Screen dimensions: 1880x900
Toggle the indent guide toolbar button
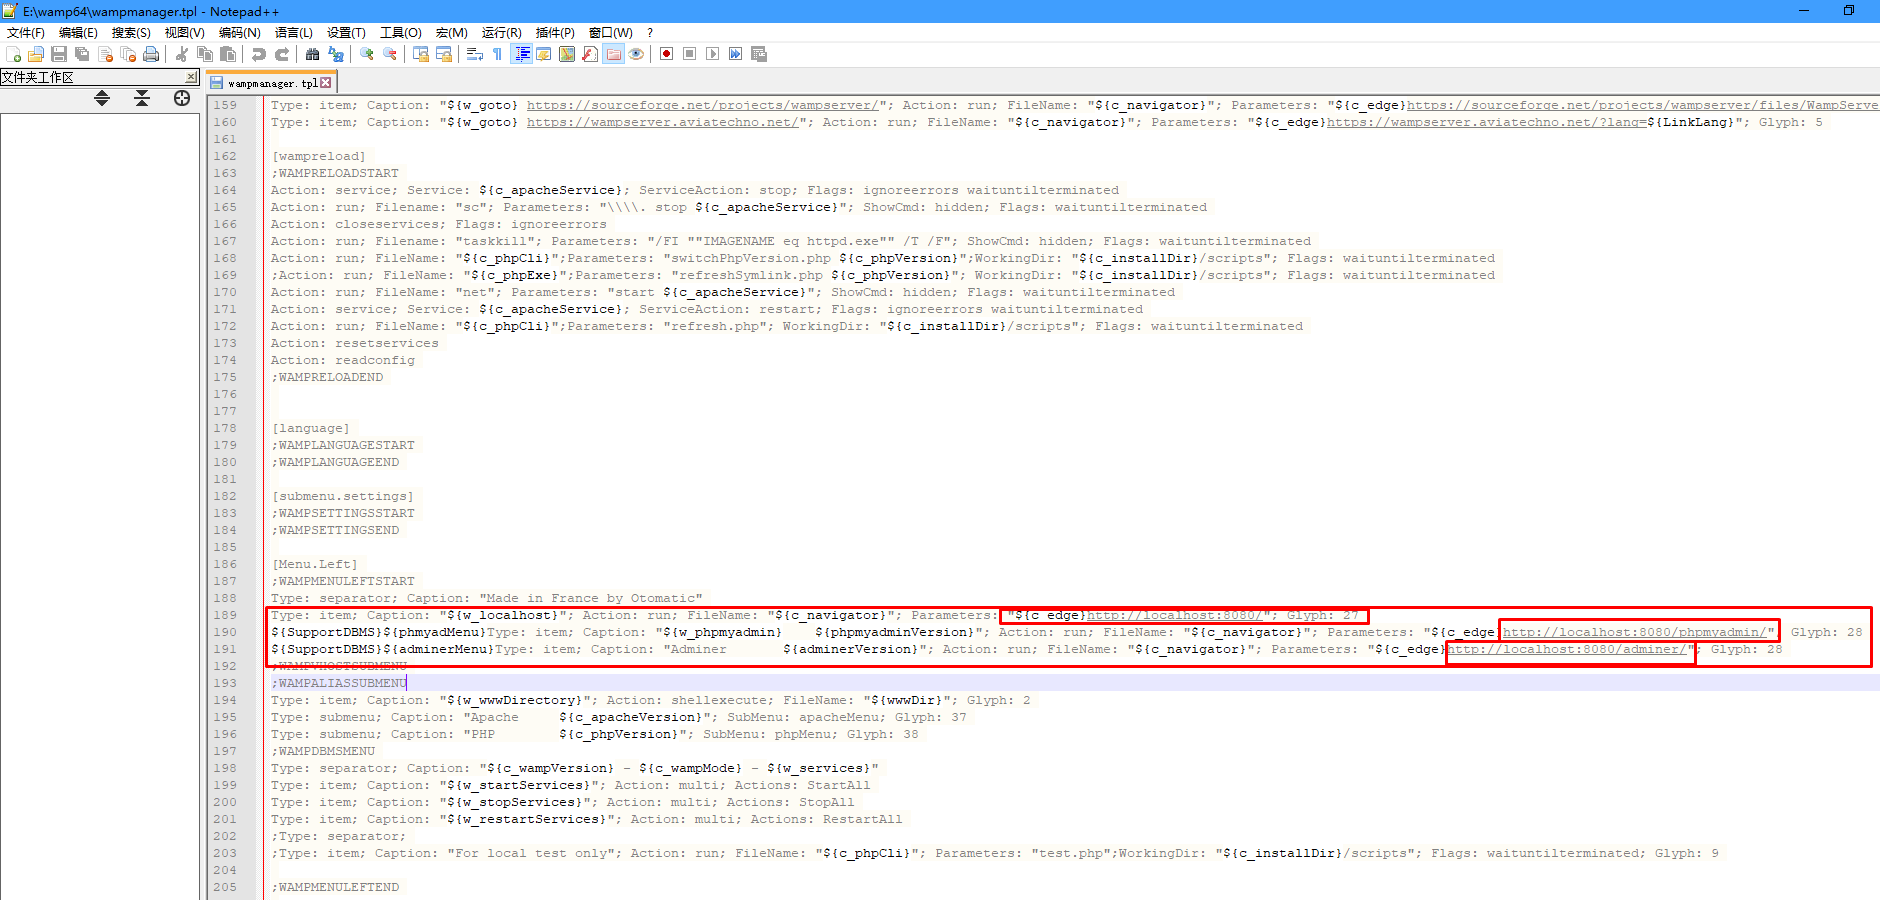pos(521,54)
